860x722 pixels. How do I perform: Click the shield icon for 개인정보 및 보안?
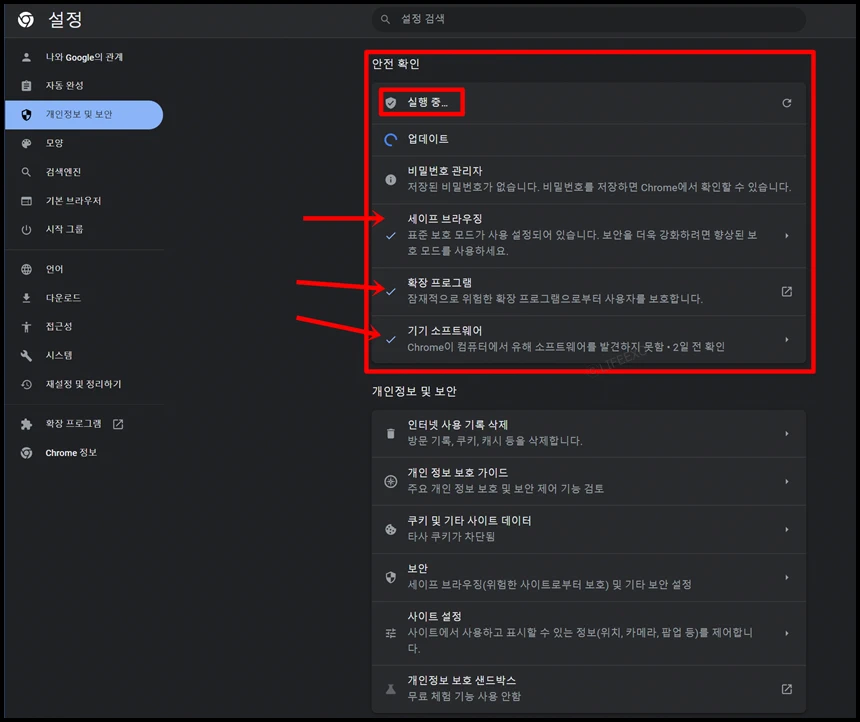pos(26,115)
